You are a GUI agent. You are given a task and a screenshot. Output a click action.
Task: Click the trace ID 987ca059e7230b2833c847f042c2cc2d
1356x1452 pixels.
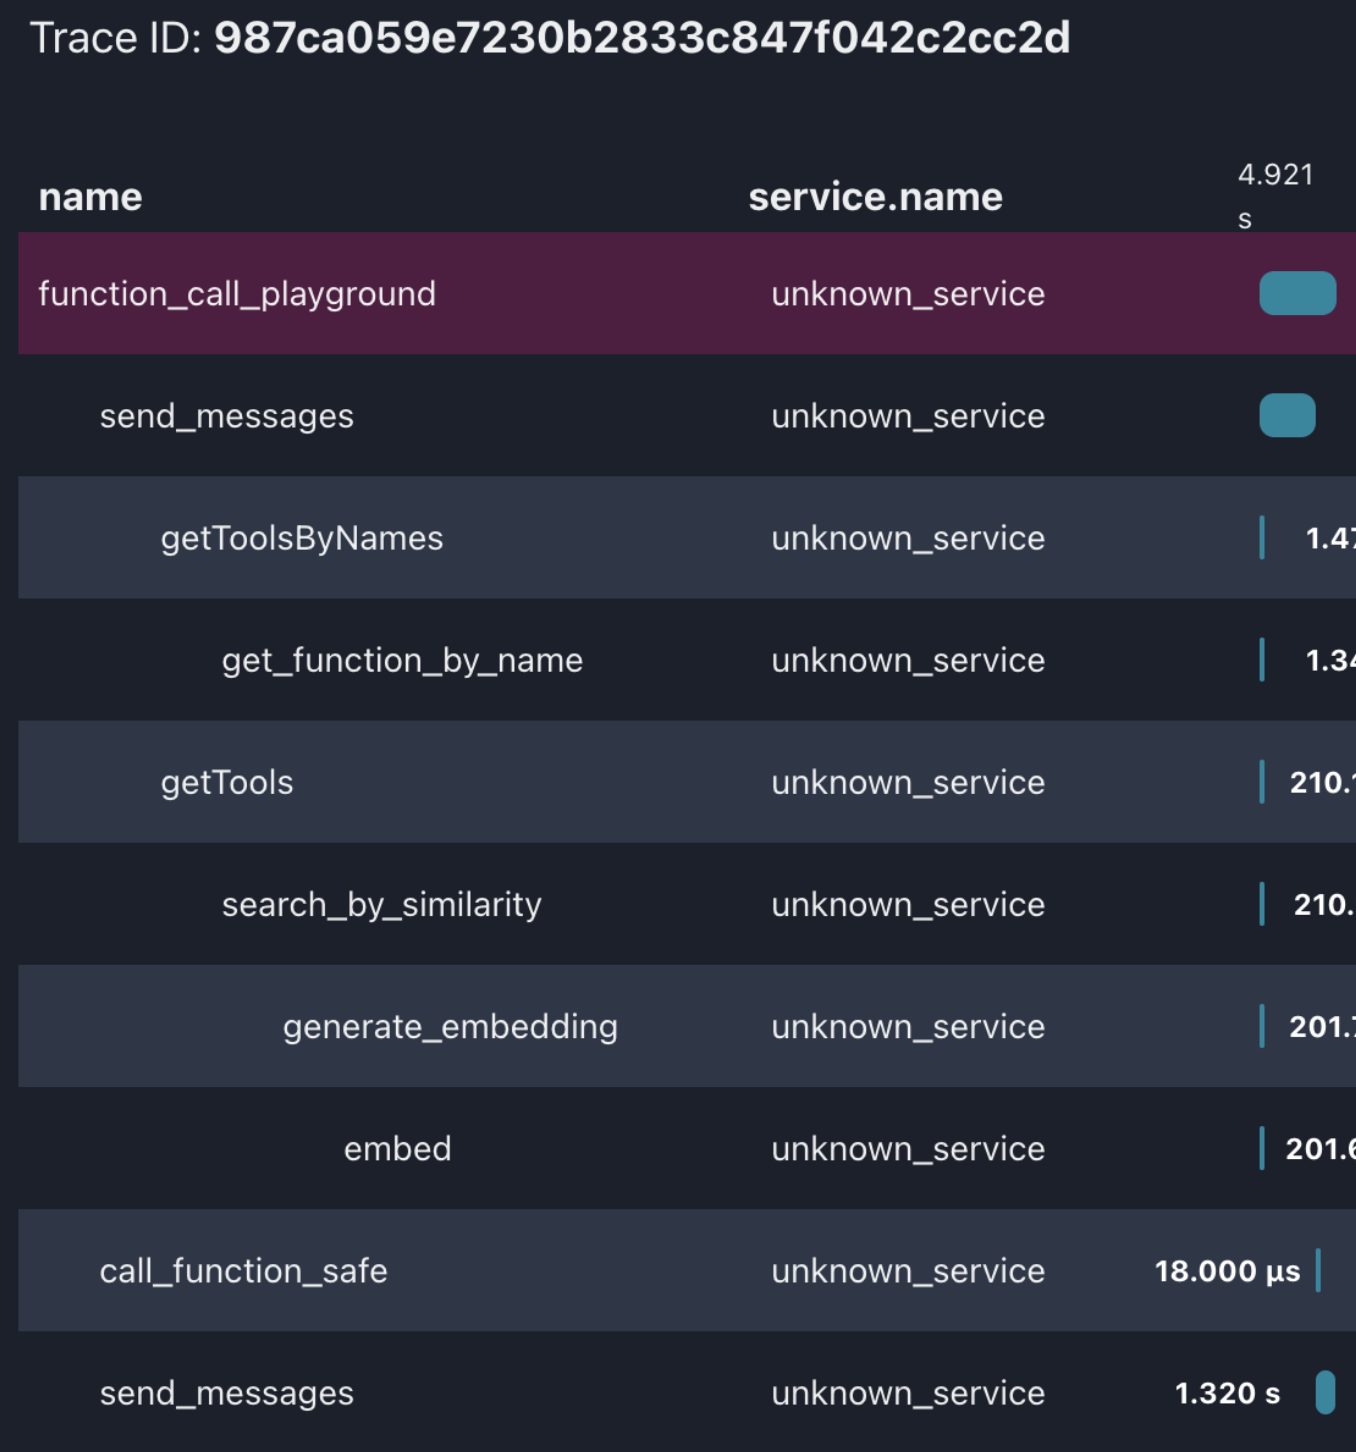click(642, 38)
